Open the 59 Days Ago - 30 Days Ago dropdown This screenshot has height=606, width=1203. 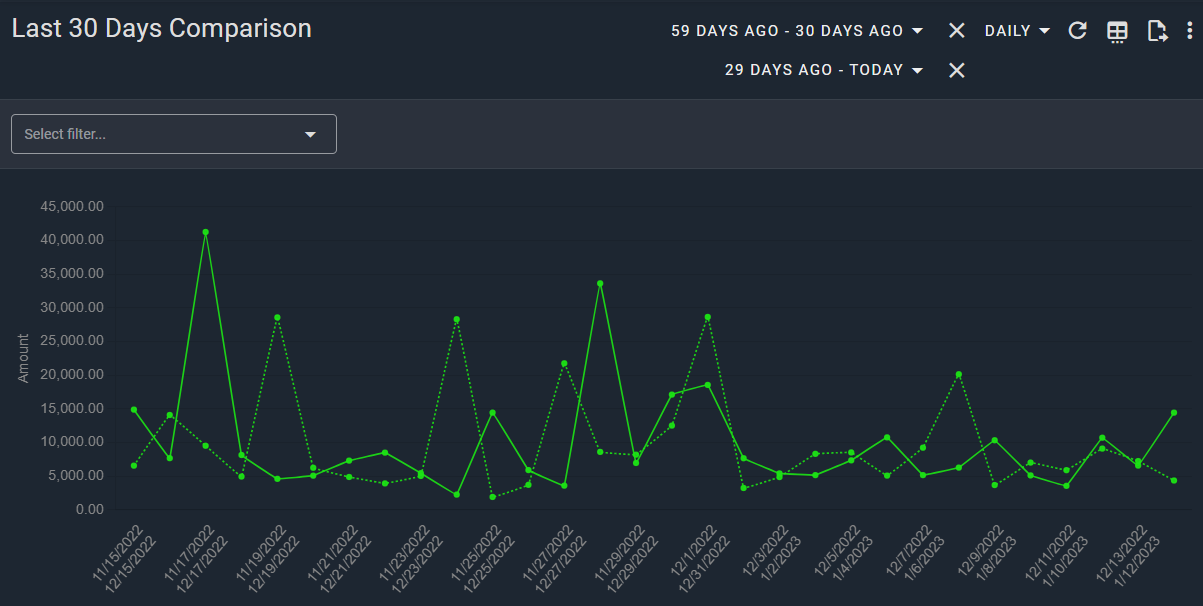pyautogui.click(x=796, y=31)
